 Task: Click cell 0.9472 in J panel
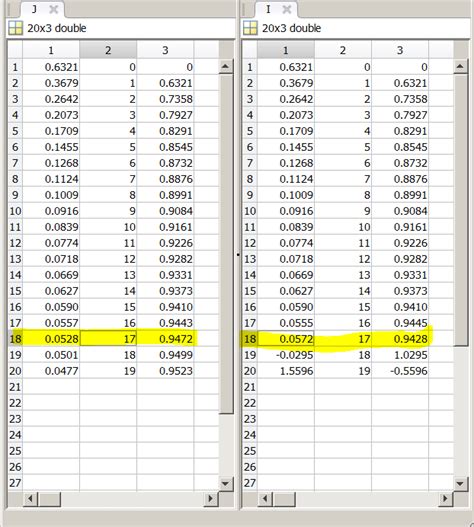pyautogui.click(x=165, y=339)
